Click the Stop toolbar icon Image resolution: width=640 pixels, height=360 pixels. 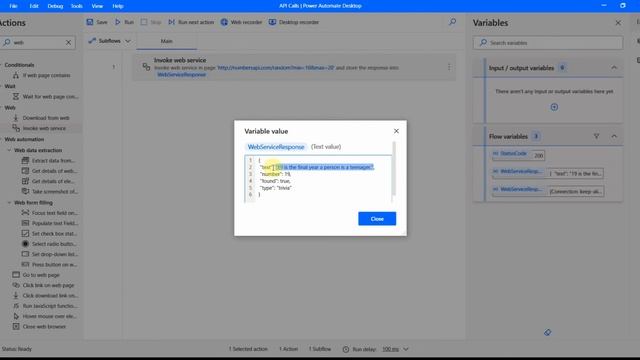coord(144,22)
